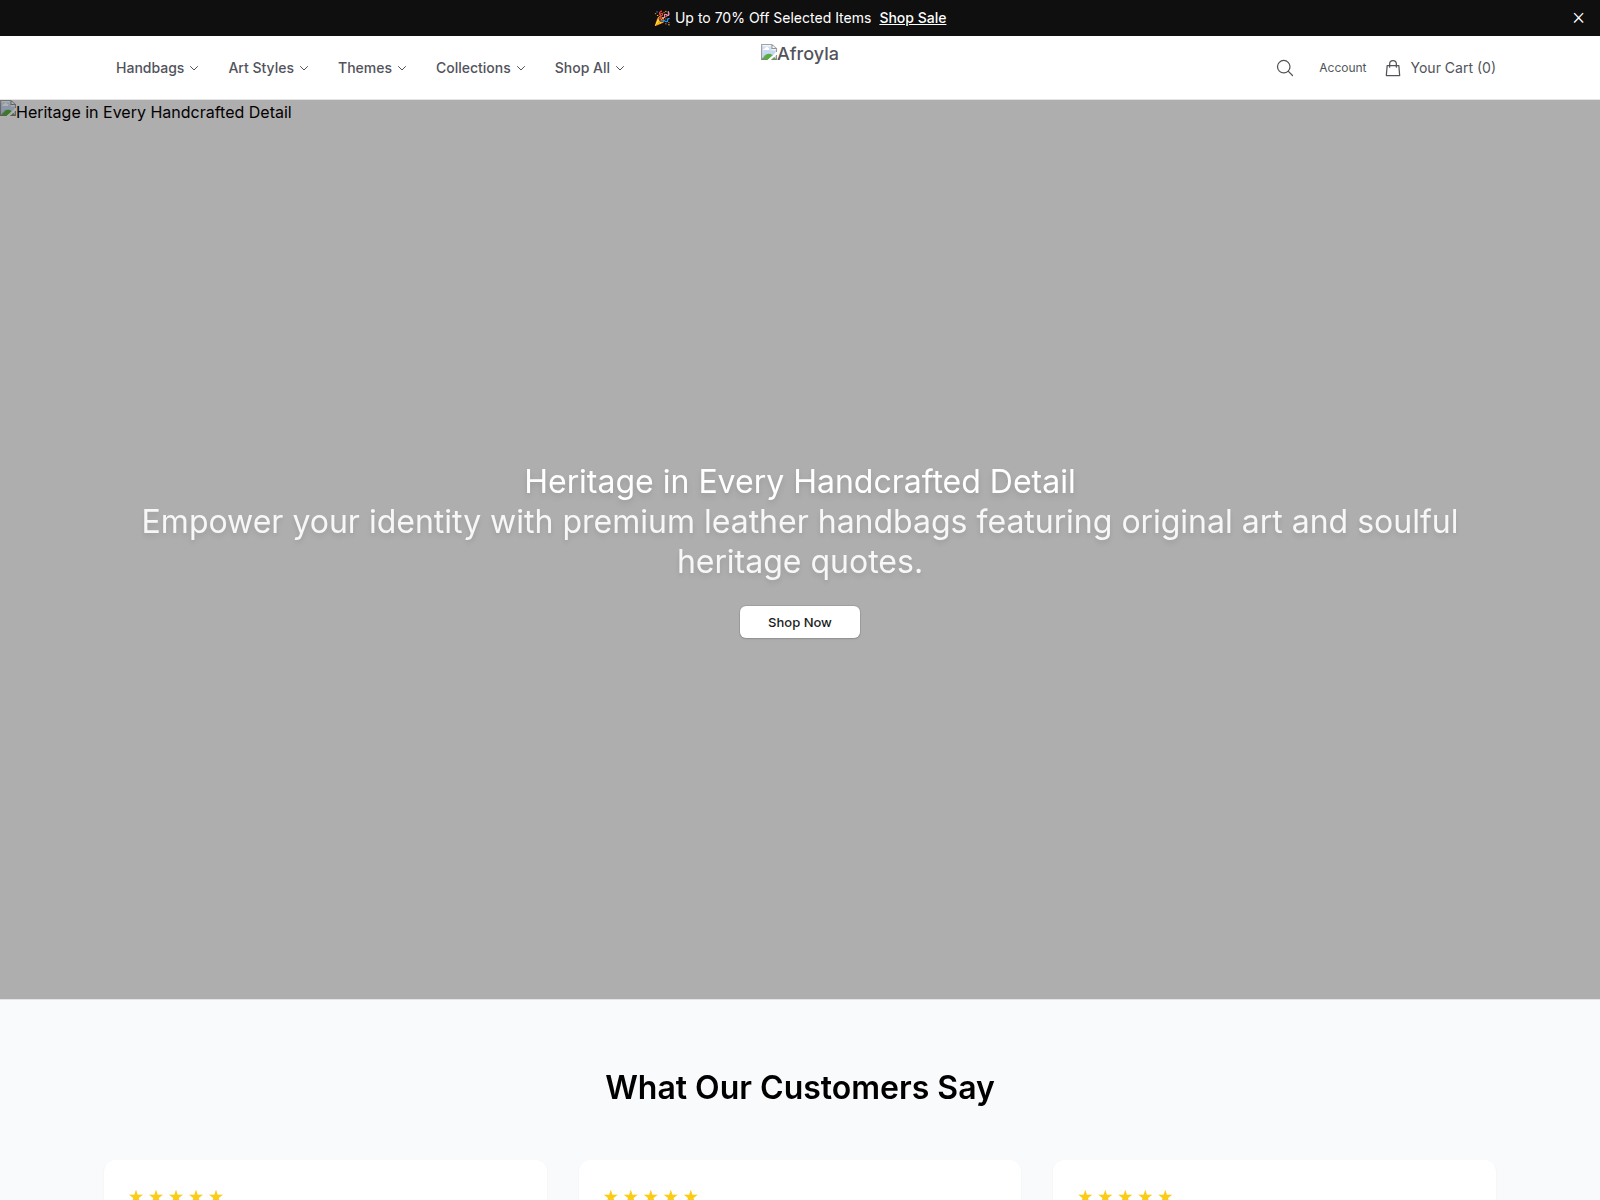Click the Shop Now button
Image resolution: width=1600 pixels, height=1200 pixels.
click(x=800, y=622)
